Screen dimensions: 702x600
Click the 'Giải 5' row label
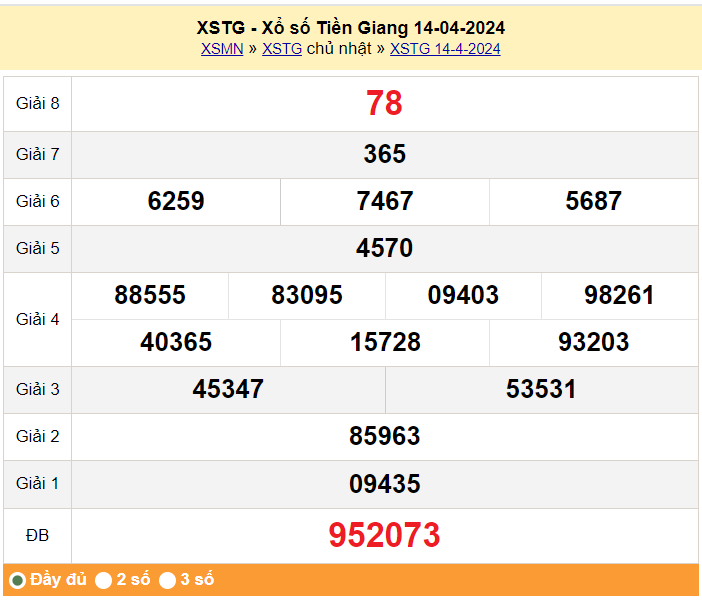(38, 249)
